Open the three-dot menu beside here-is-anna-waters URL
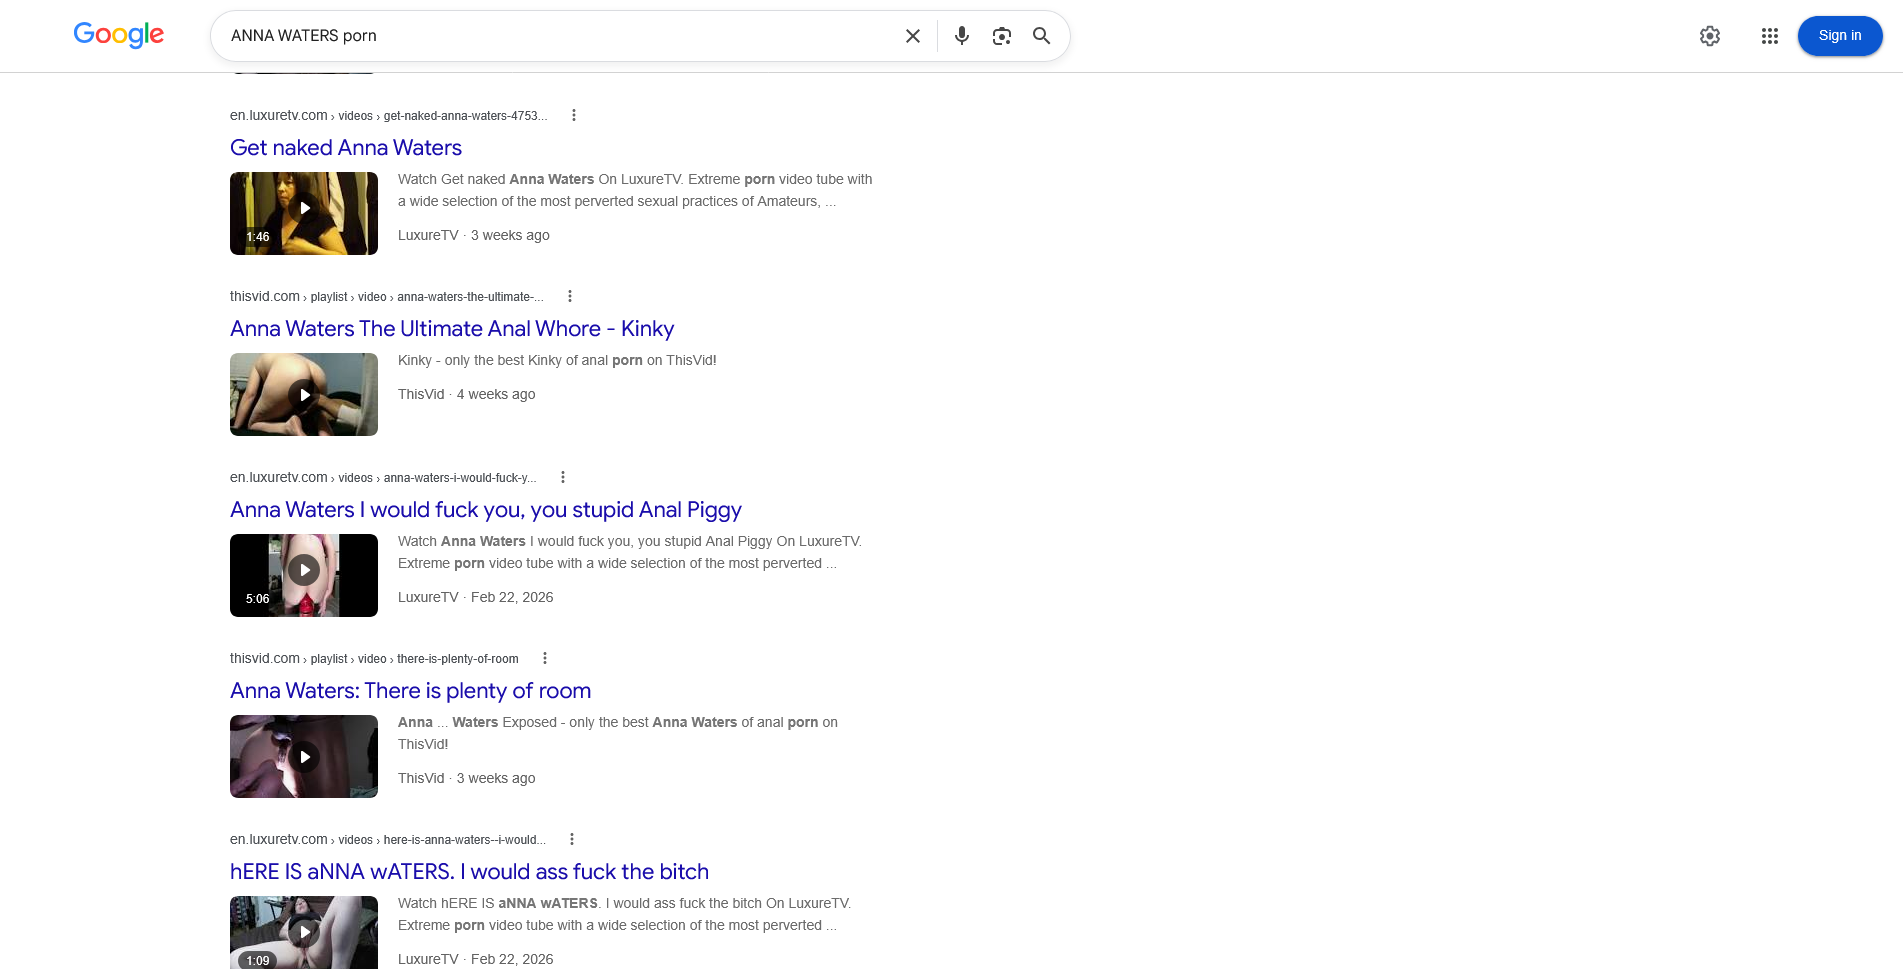Viewport: 1903px width, 969px height. pos(572,839)
